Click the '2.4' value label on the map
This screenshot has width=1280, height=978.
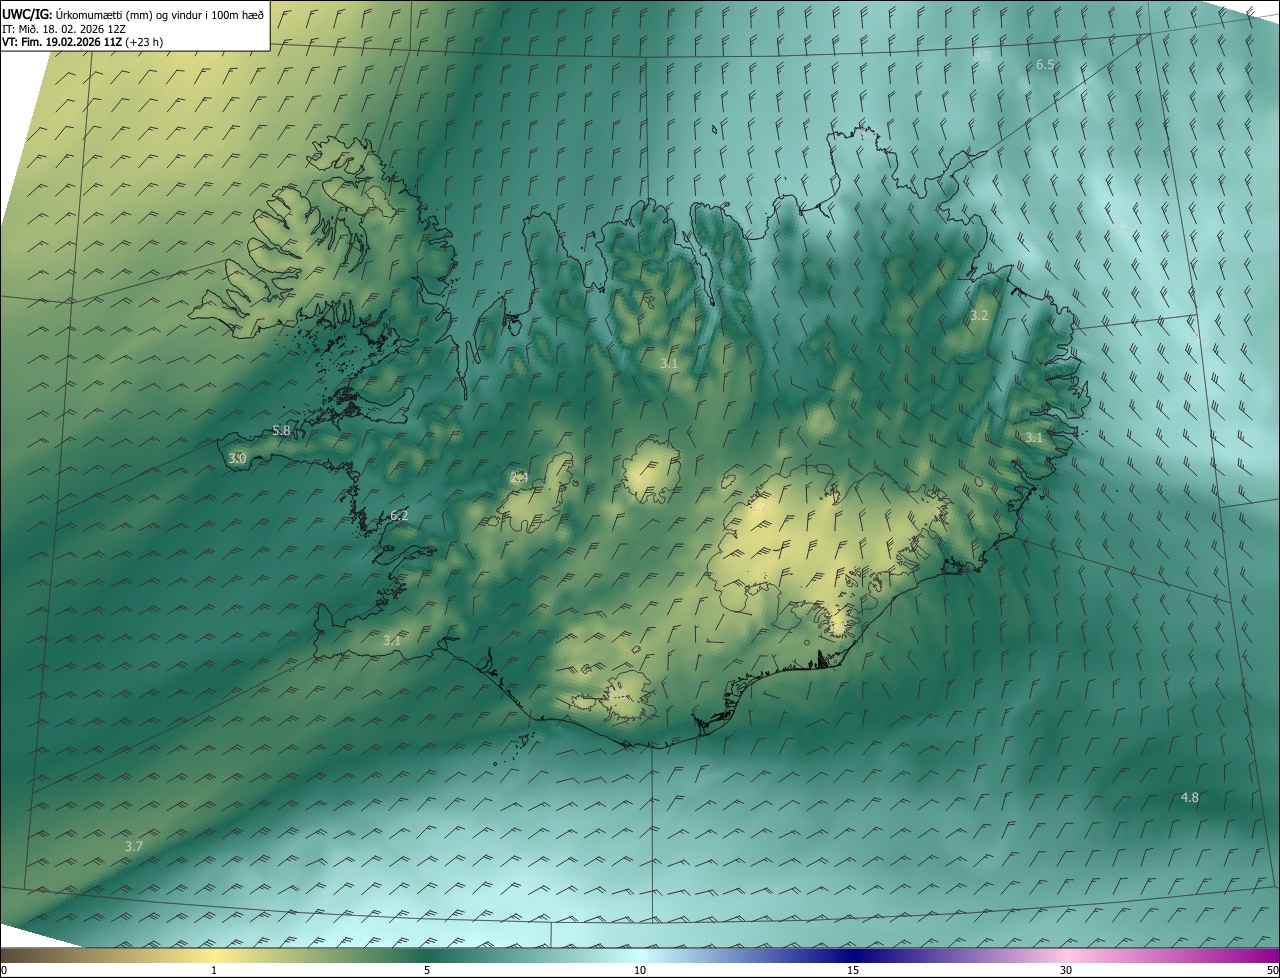click(x=519, y=477)
